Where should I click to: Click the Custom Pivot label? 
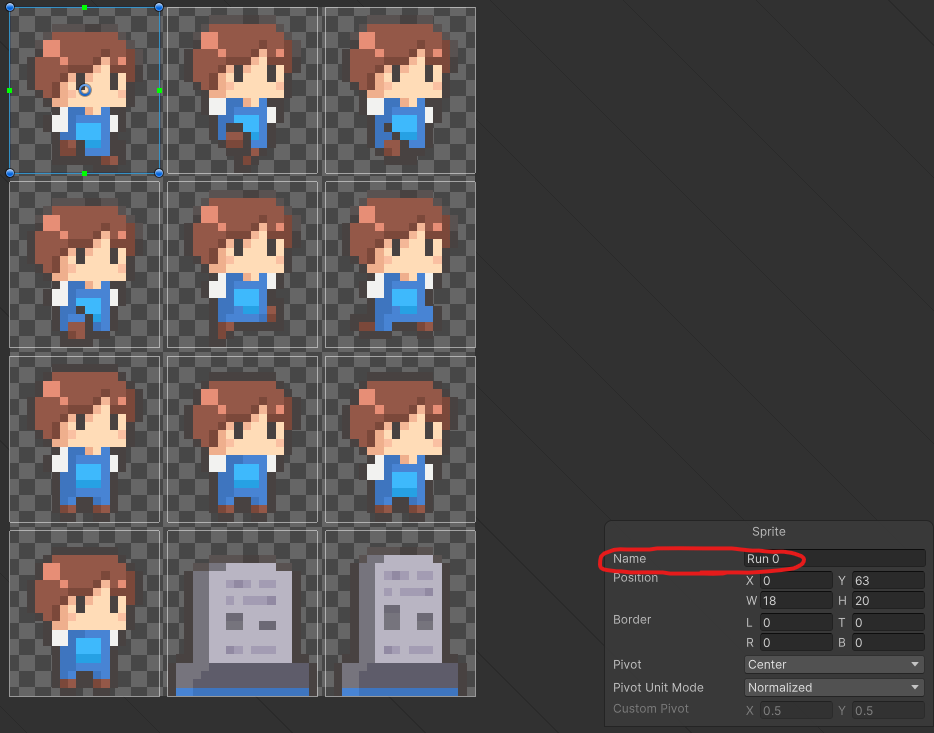(x=650, y=709)
